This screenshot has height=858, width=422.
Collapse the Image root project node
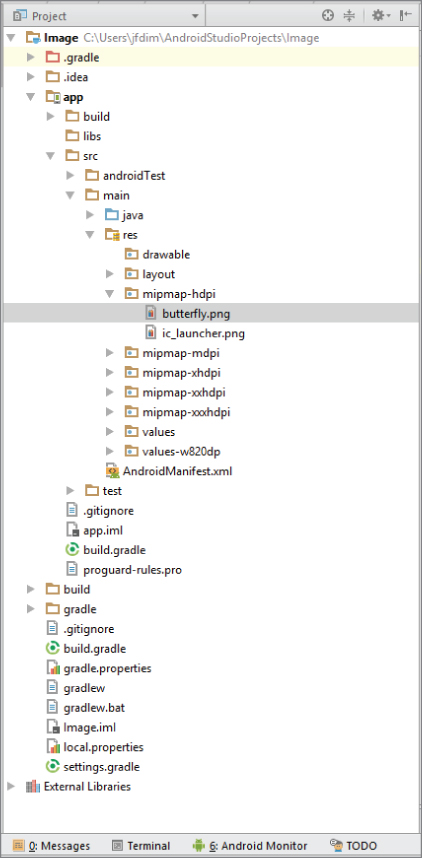pyautogui.click(x=11, y=38)
